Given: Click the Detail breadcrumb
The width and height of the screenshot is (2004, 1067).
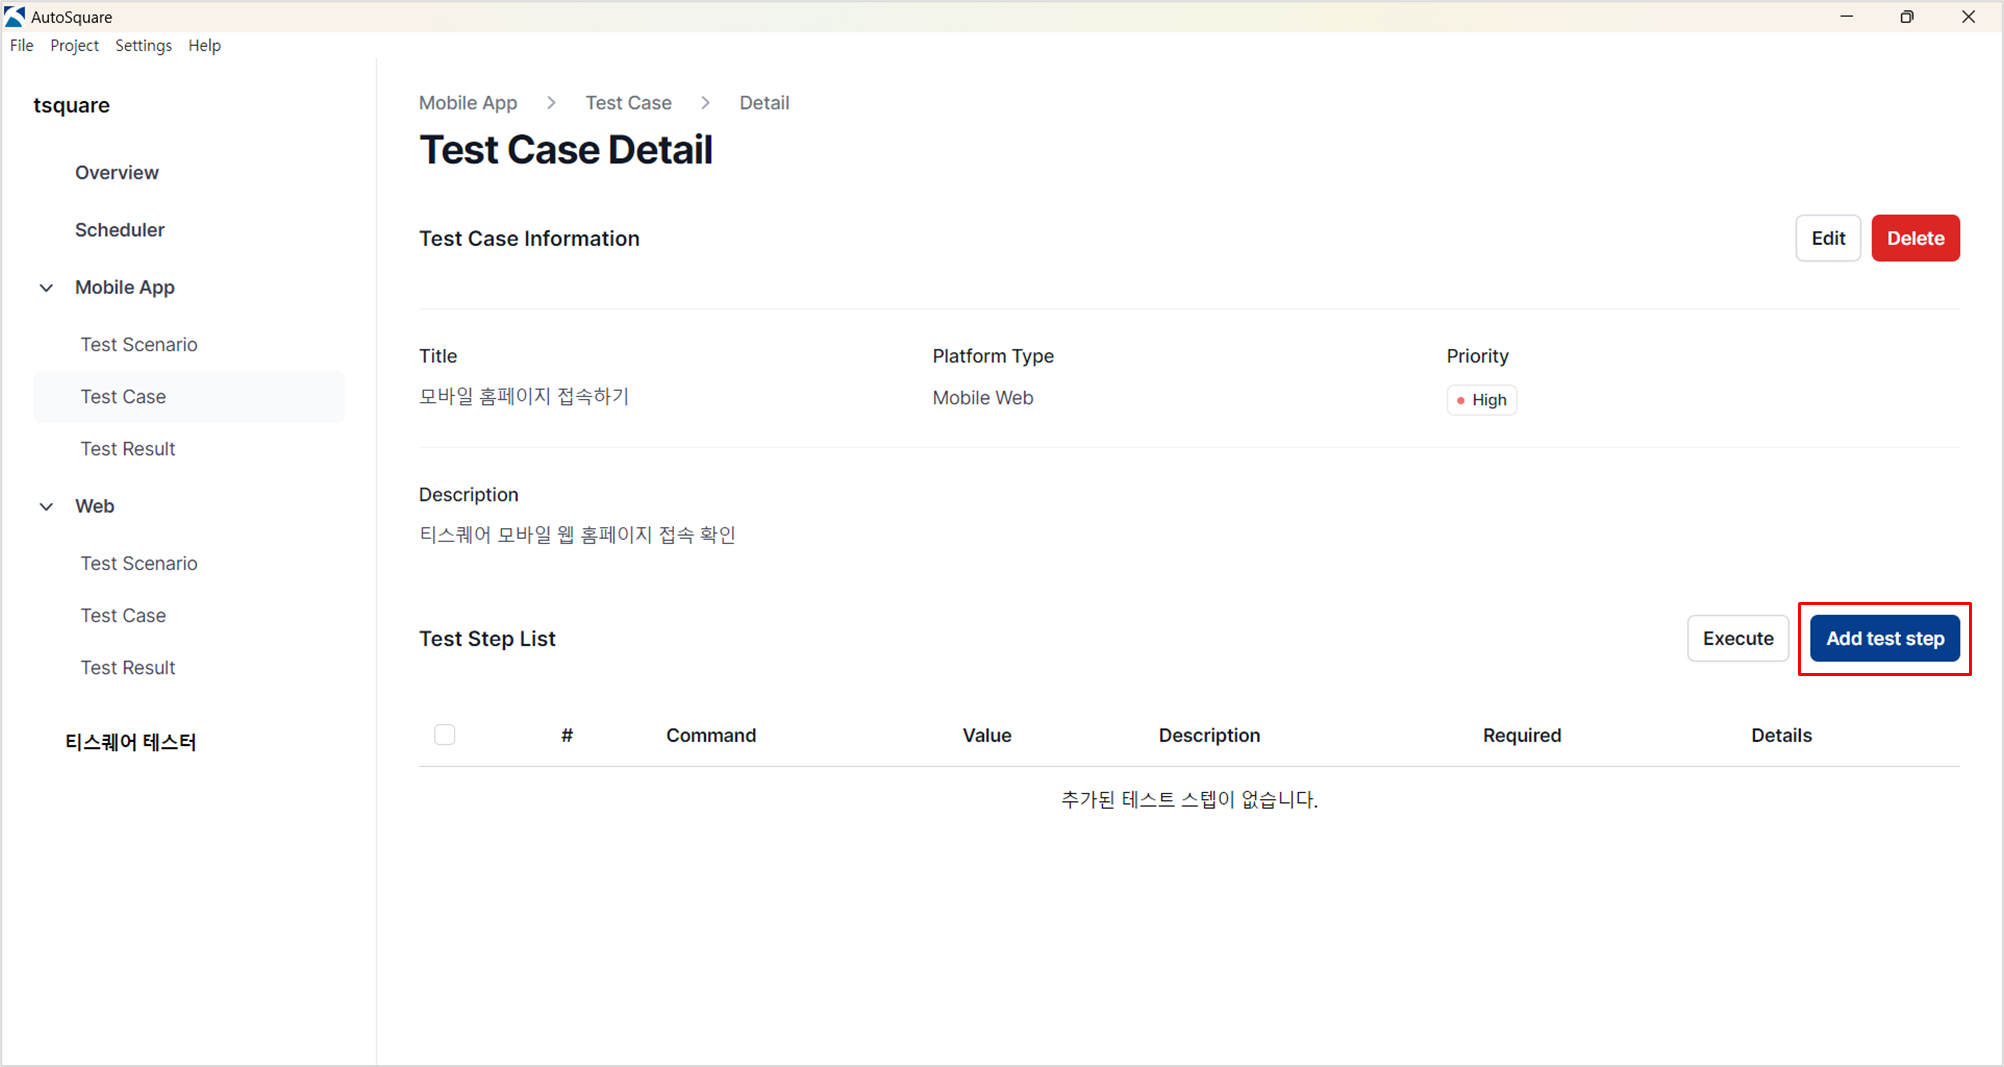Looking at the screenshot, I should point(764,103).
